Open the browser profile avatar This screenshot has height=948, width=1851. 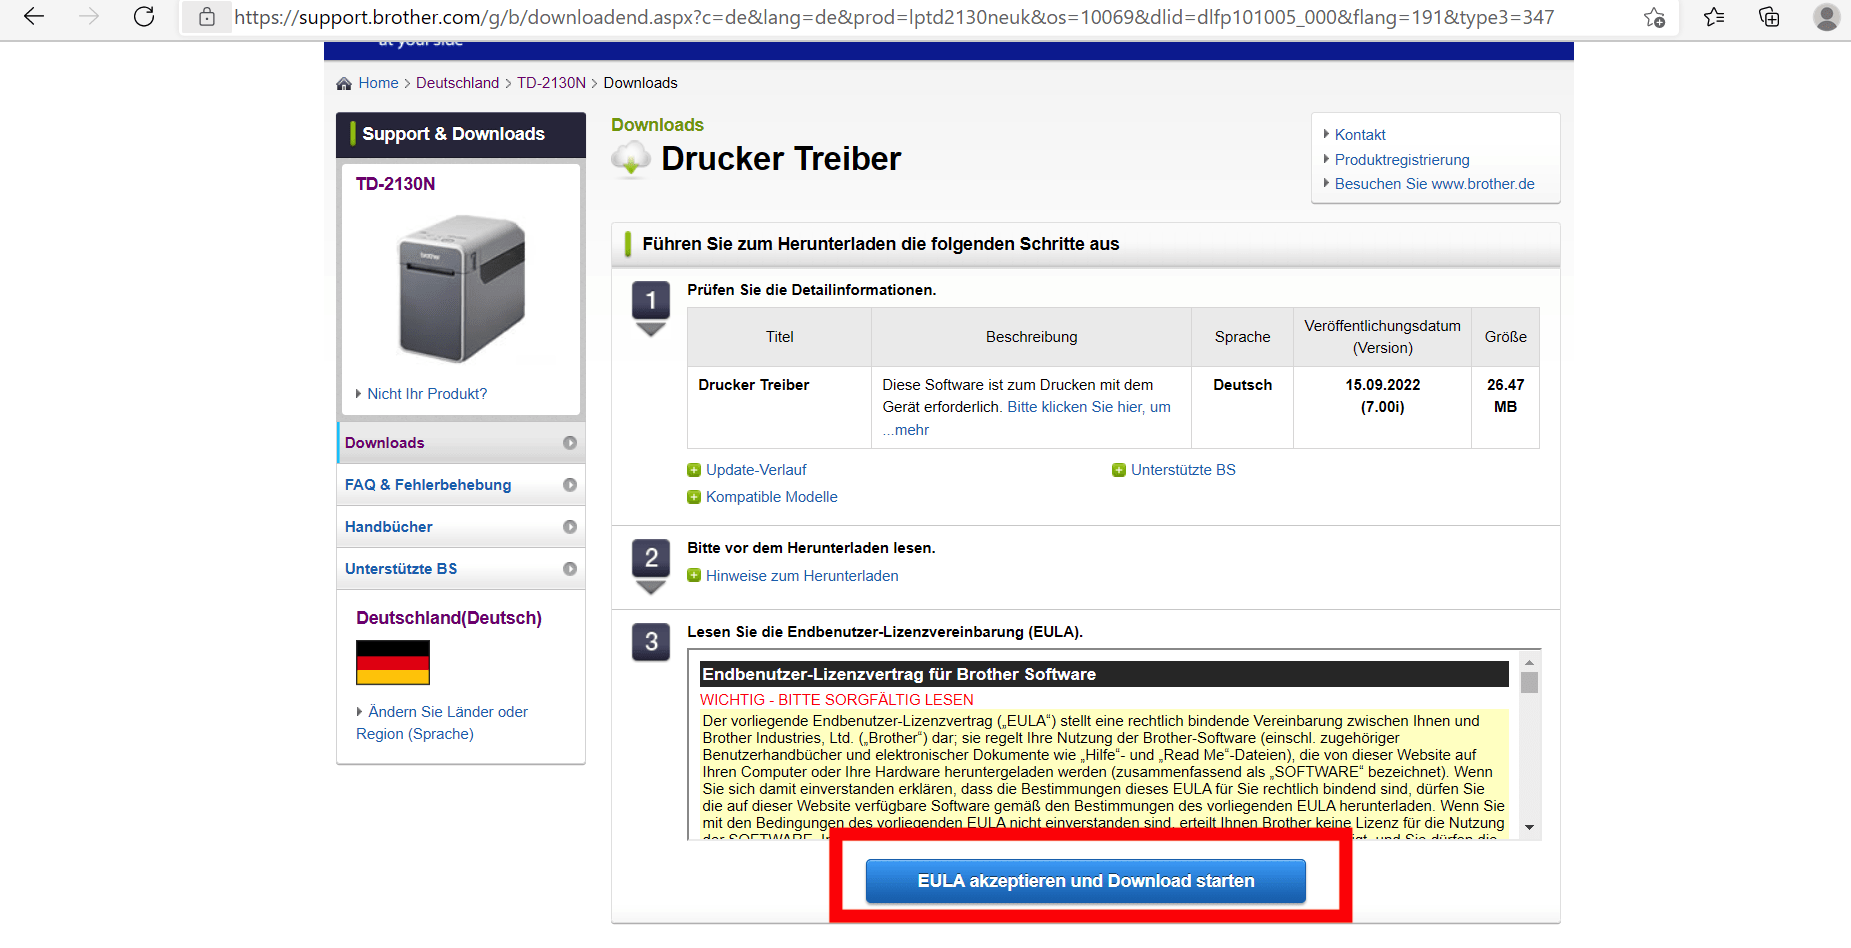1826,17
